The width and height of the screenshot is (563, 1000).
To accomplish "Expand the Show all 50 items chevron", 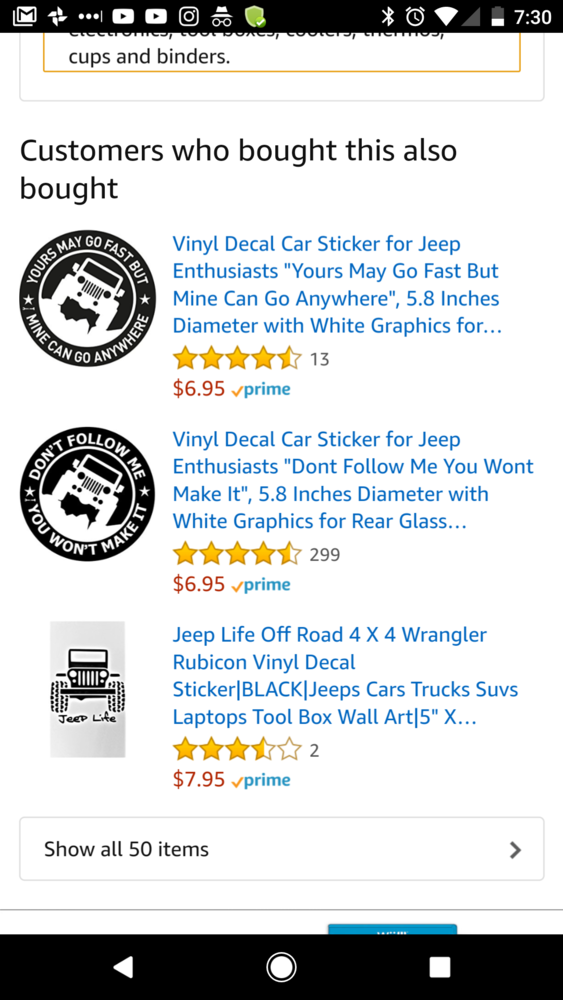I will [515, 849].
